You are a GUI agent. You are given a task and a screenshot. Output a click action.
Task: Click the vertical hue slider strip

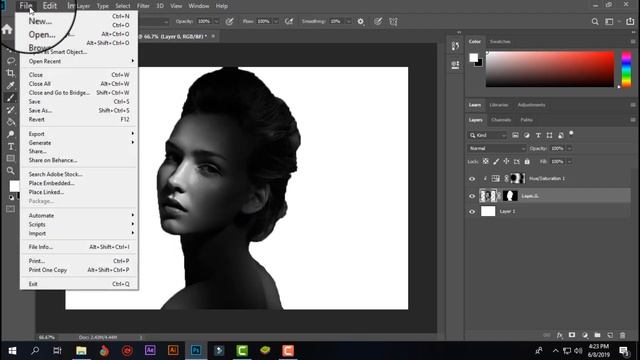pyautogui.click(x=626, y=69)
